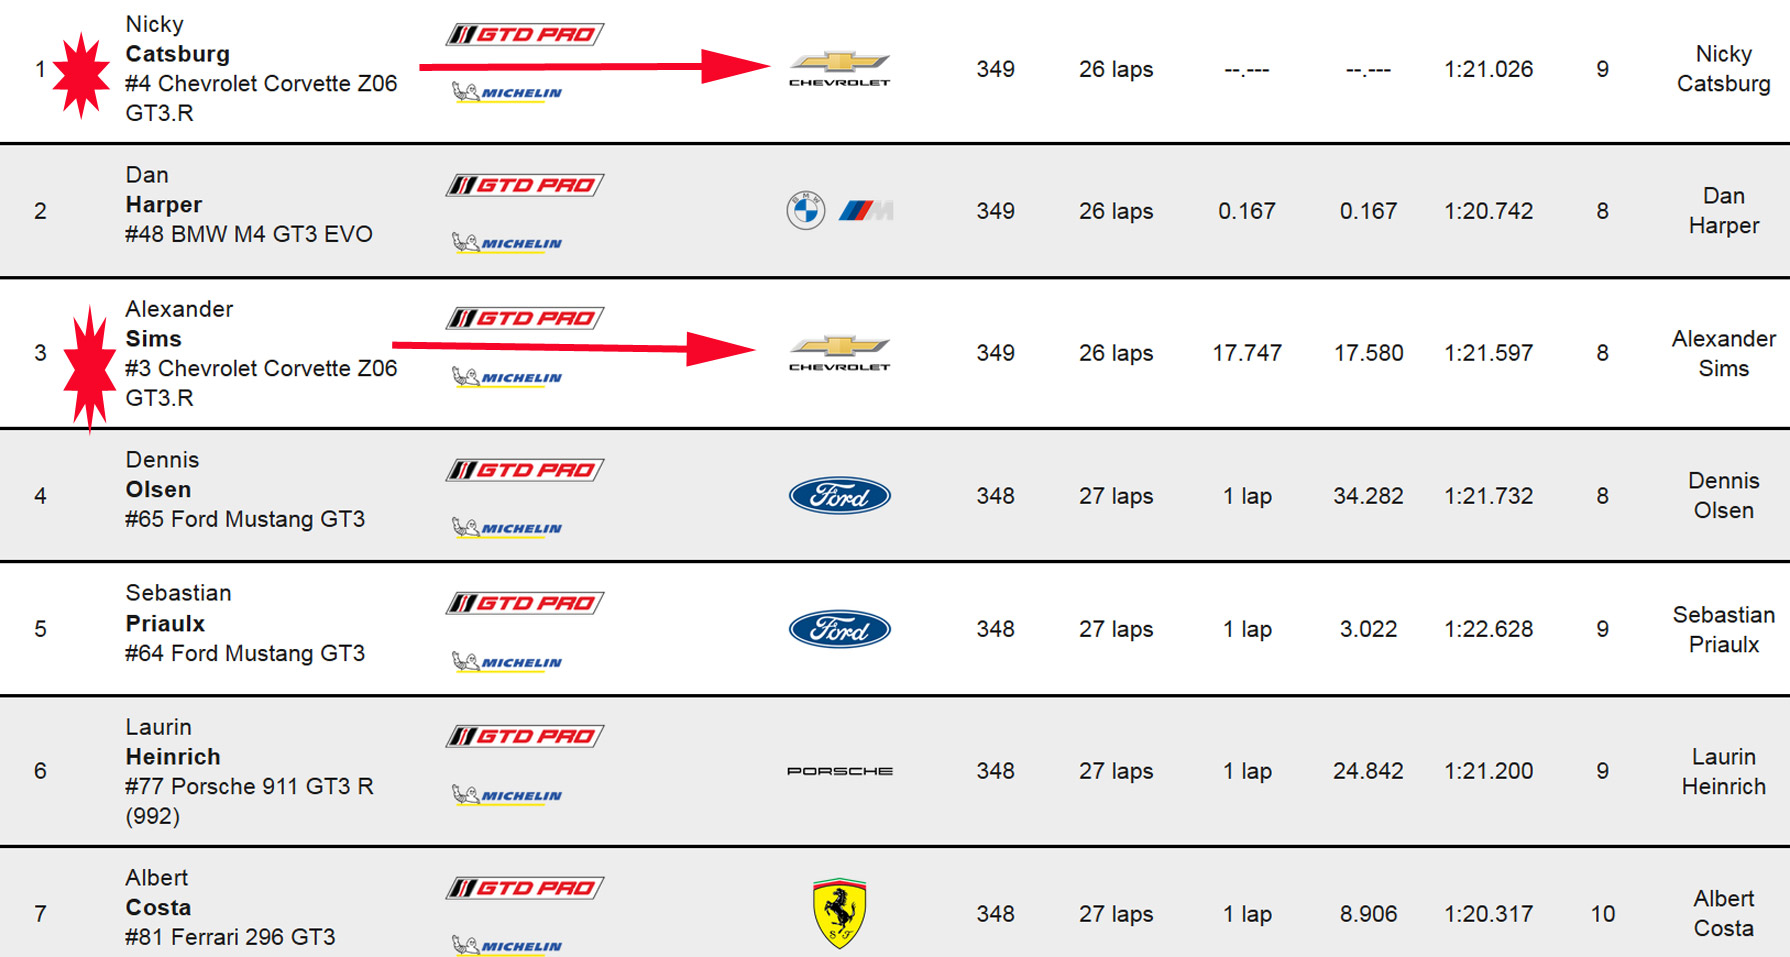Click the Michelin logo in Catsburg's row
The image size is (1790, 957).
click(507, 92)
